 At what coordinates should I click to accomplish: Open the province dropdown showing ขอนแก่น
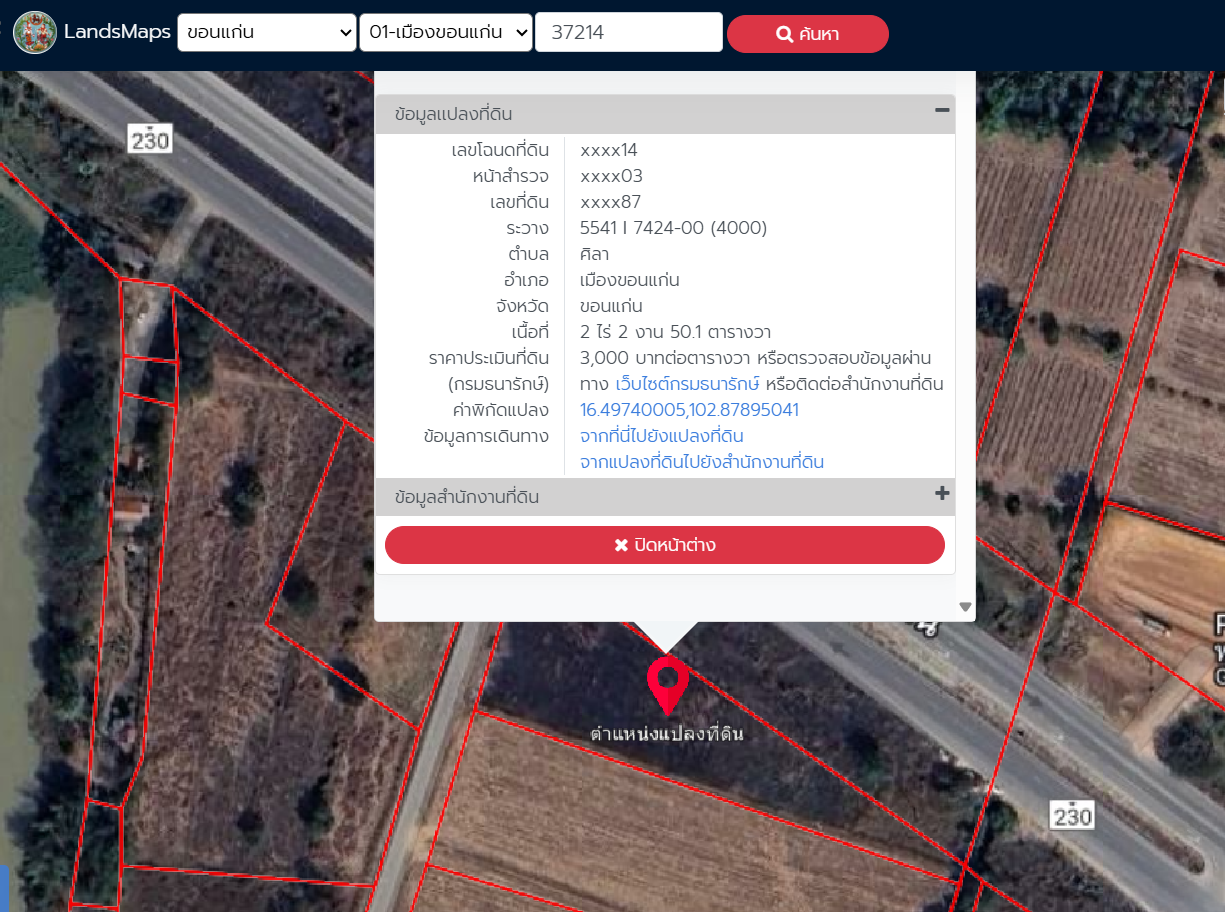267,33
